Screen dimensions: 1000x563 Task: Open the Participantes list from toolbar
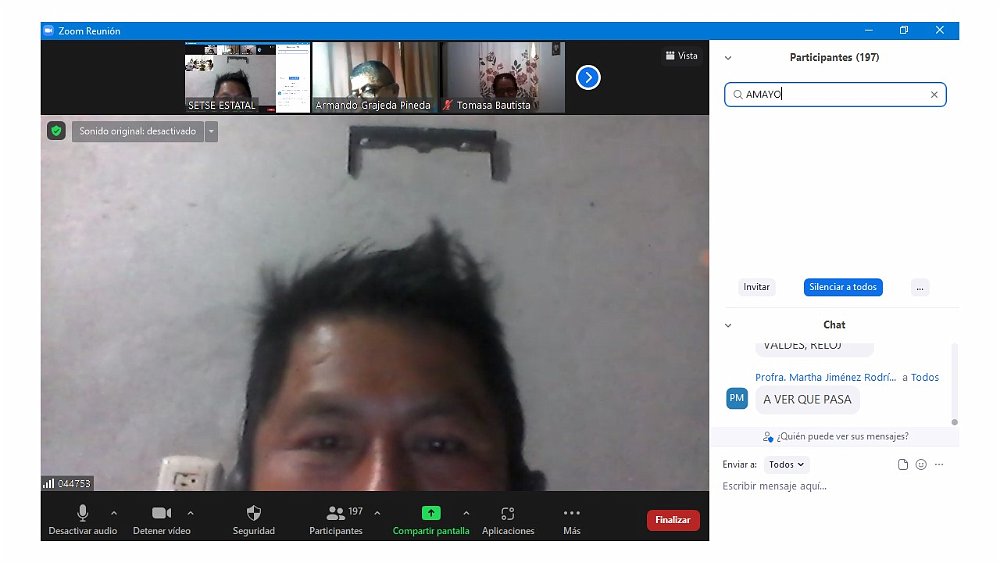click(x=336, y=513)
